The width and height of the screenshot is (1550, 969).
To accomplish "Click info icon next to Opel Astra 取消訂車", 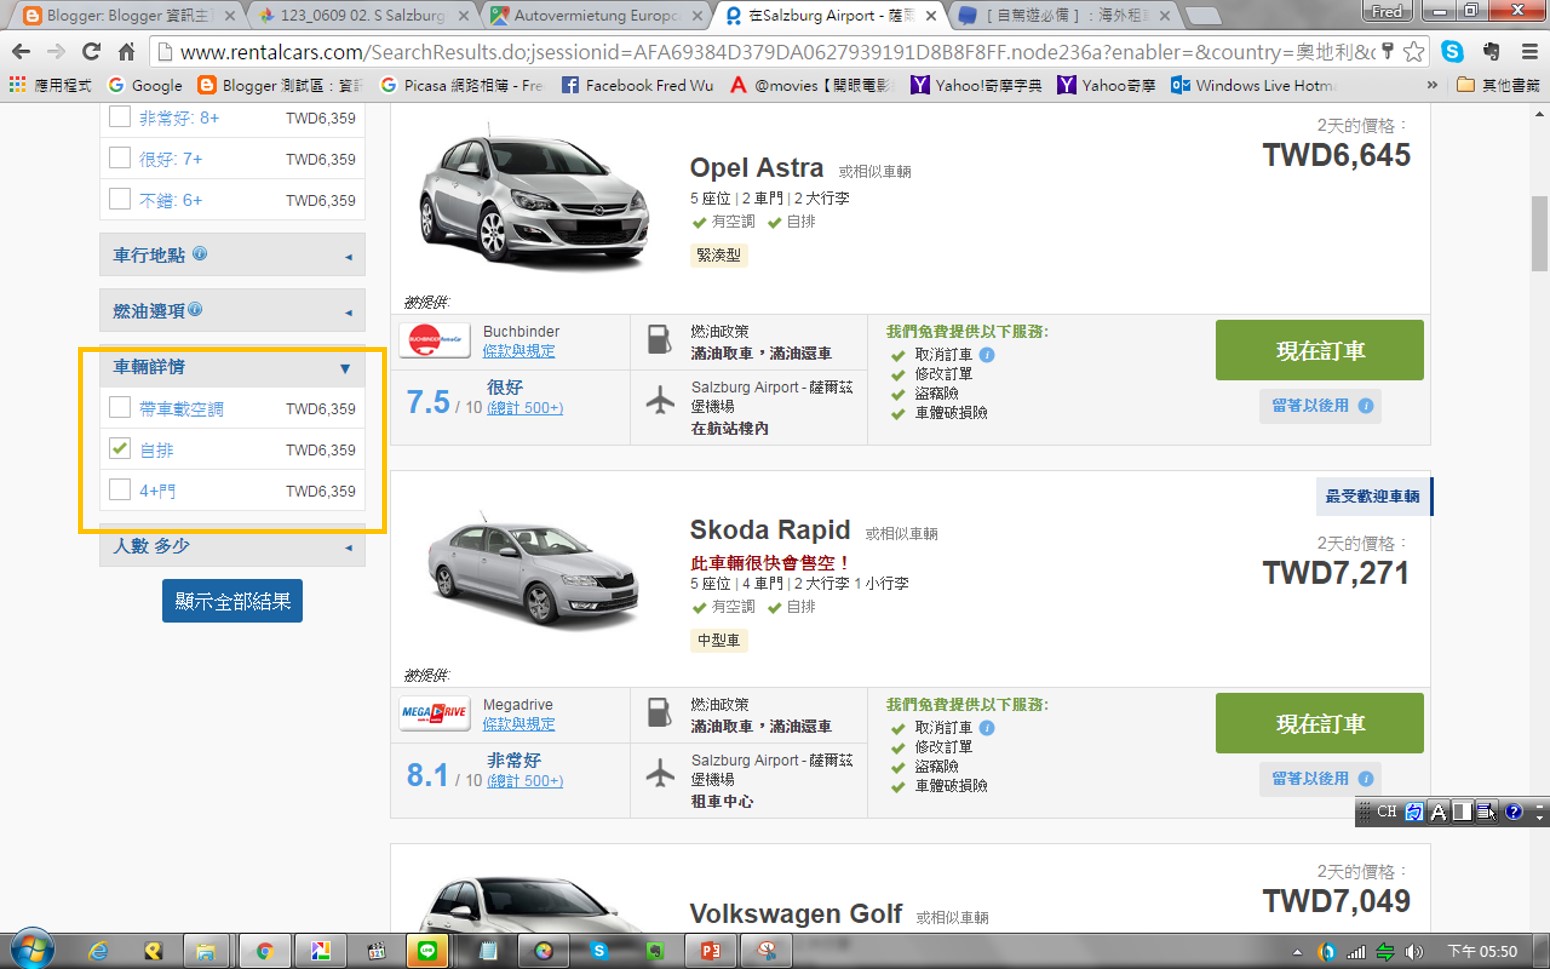I will pos(987,355).
